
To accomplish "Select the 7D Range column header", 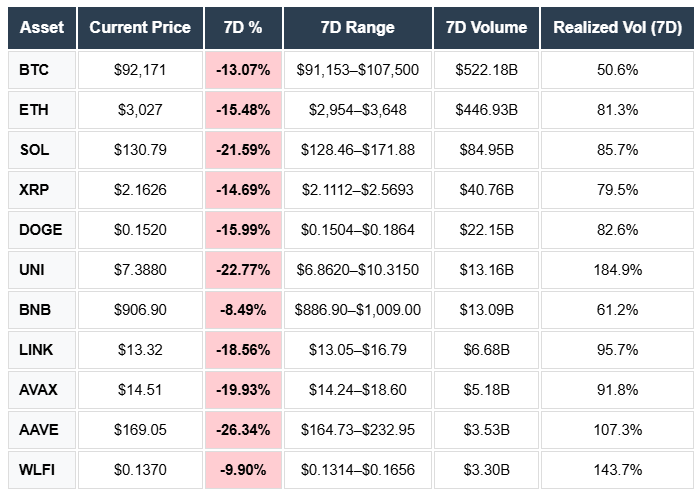I will [359, 27].
